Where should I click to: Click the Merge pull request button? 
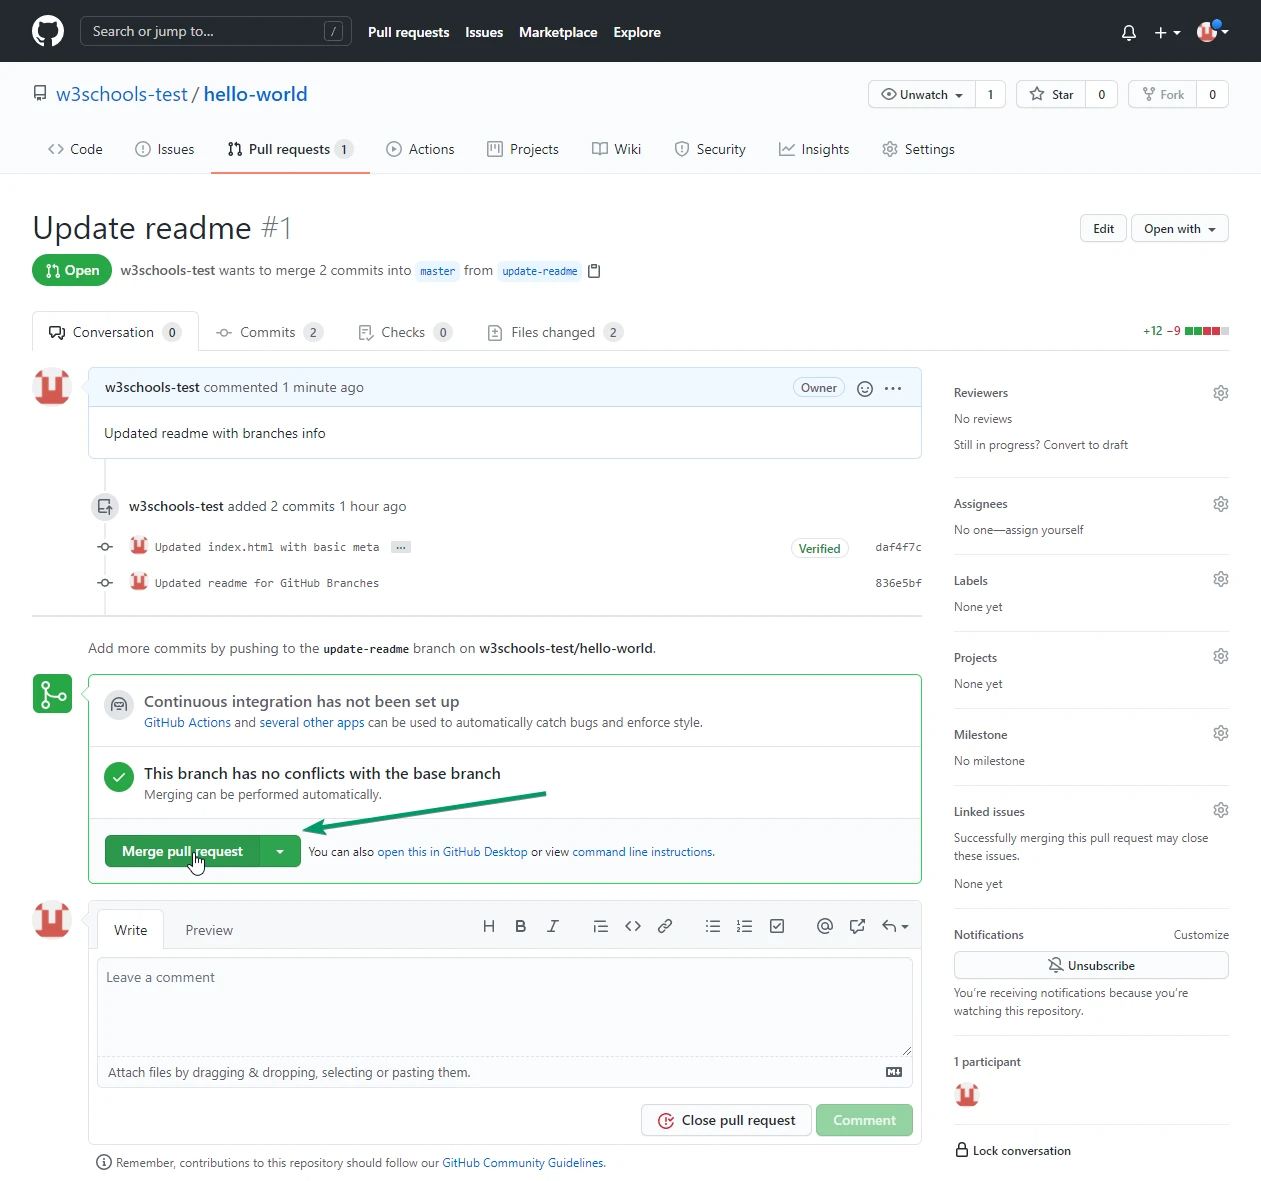pyautogui.click(x=182, y=852)
